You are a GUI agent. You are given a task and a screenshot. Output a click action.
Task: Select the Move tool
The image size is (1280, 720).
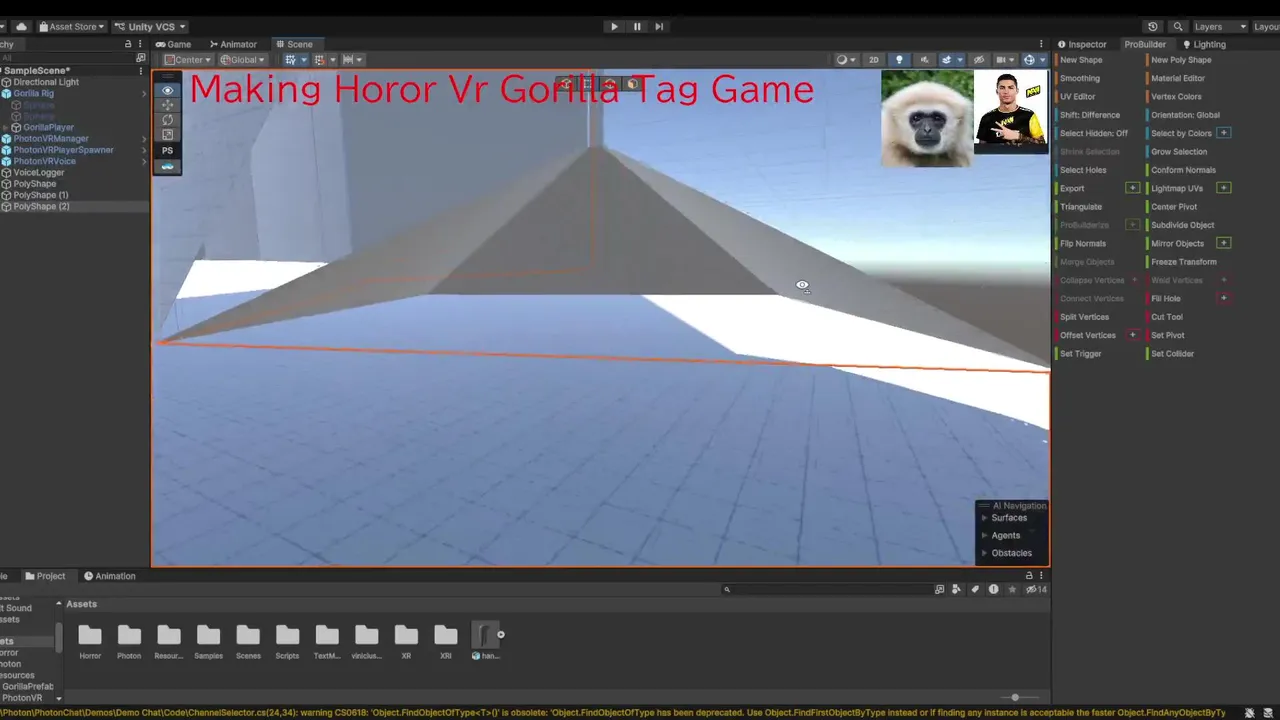(167, 105)
